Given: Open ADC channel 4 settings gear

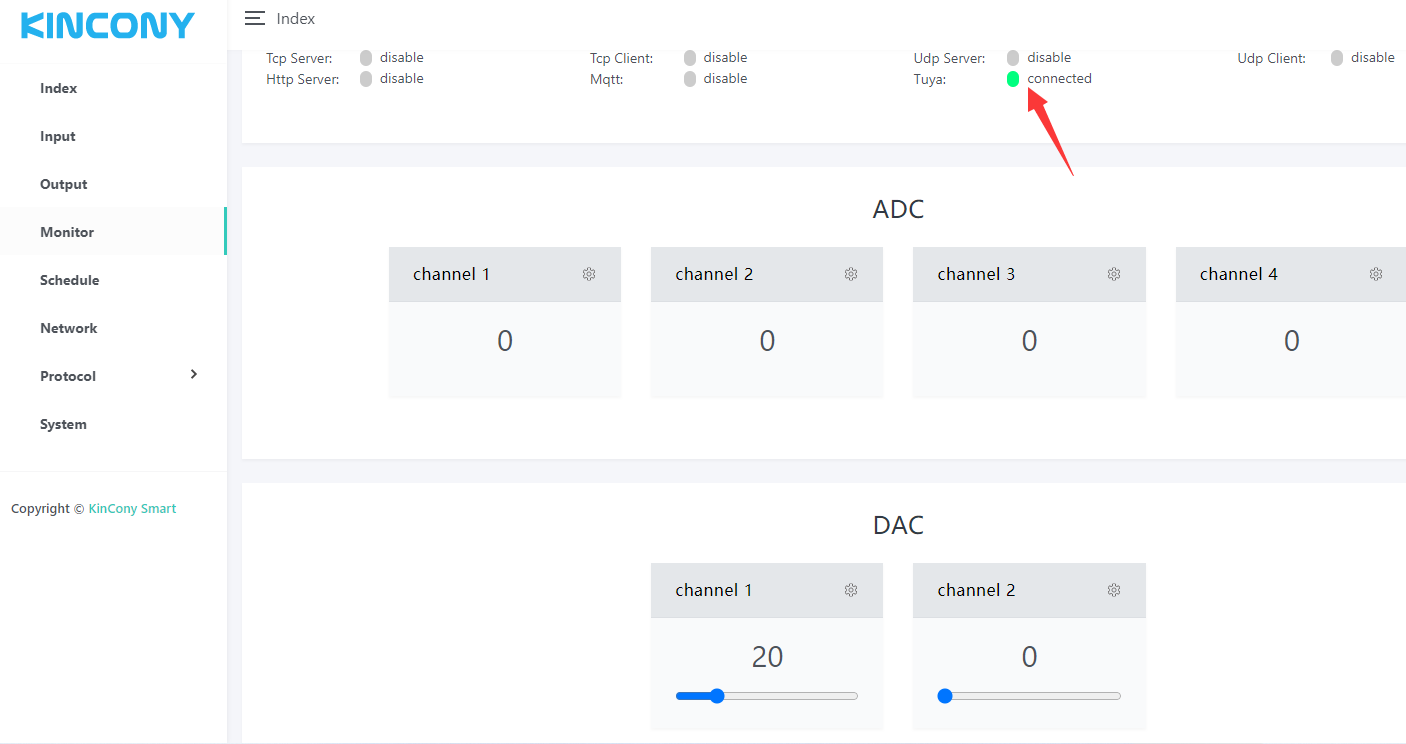Looking at the screenshot, I should pos(1376,274).
